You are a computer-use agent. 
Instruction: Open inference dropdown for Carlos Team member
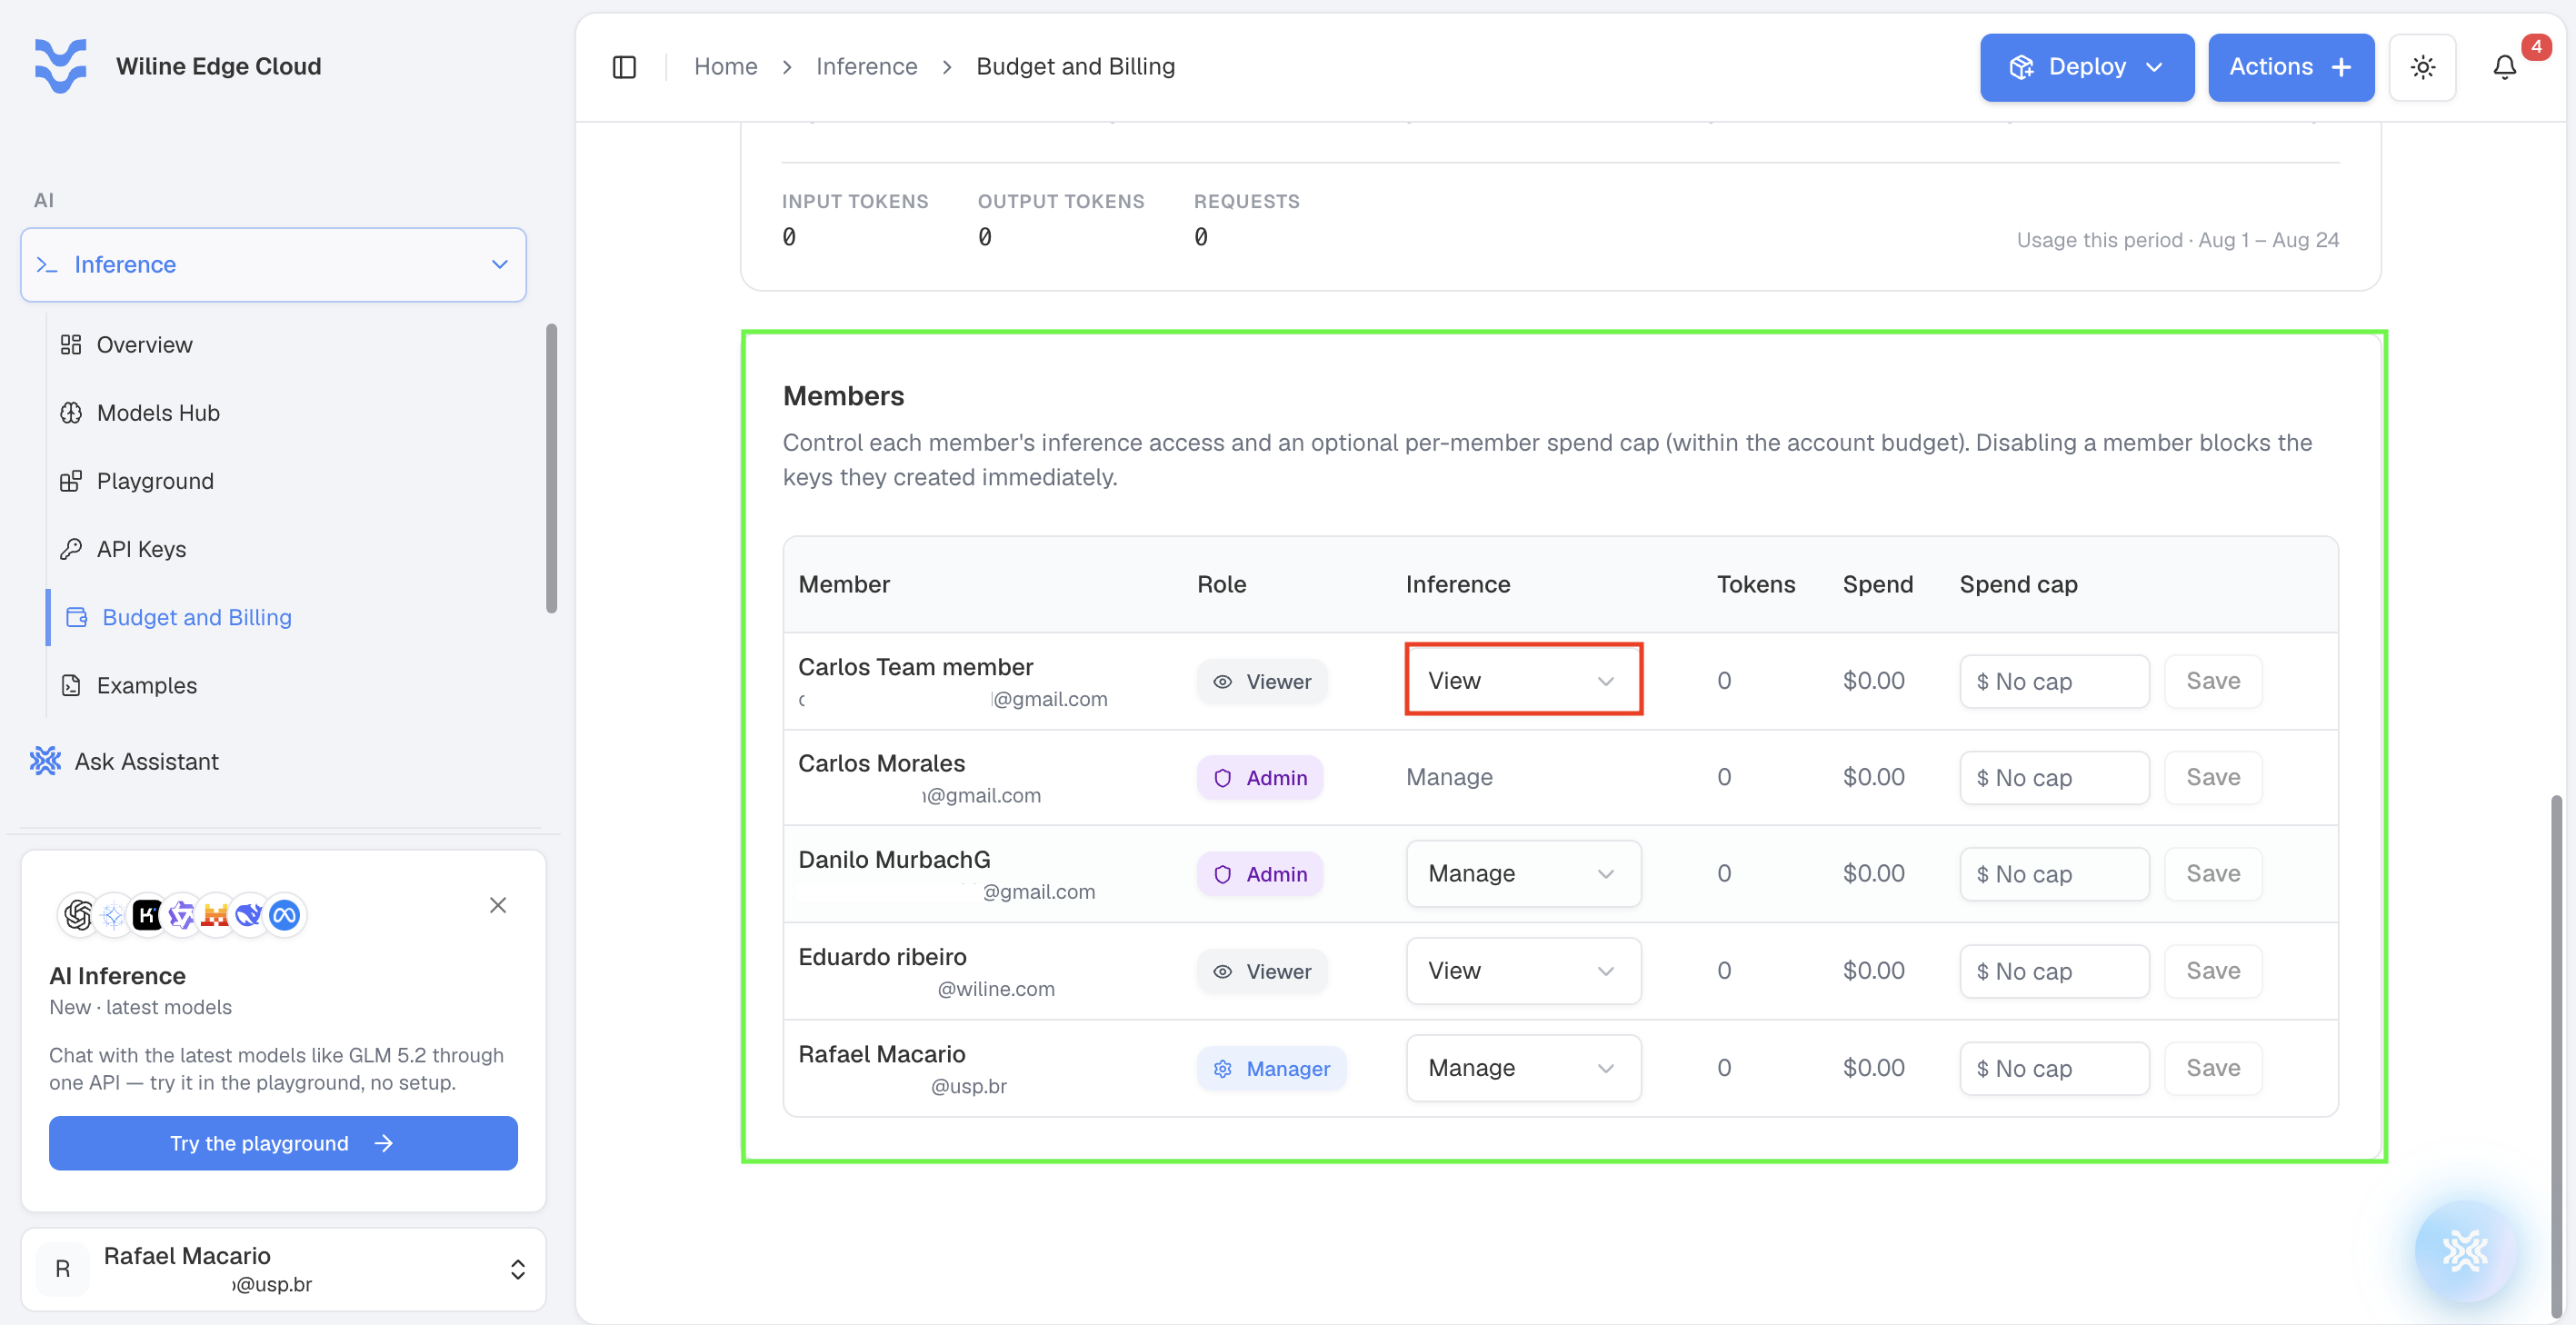pyautogui.click(x=1523, y=681)
